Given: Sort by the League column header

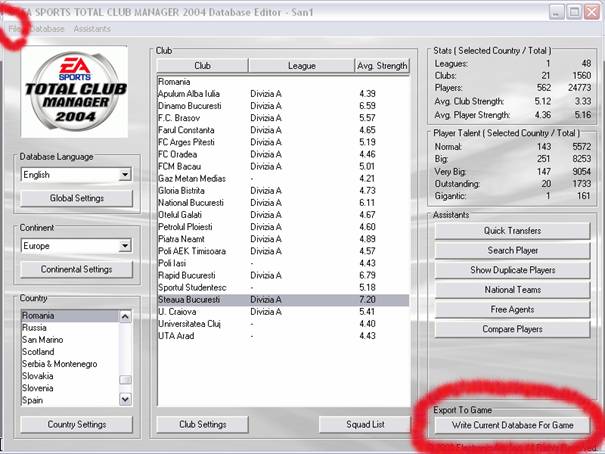Looking at the screenshot, I should 301,66.
